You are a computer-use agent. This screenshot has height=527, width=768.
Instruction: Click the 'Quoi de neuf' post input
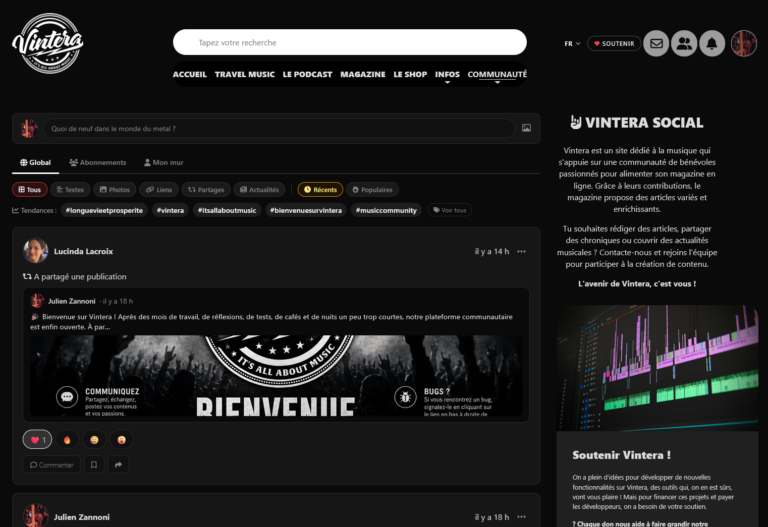[x=279, y=128]
